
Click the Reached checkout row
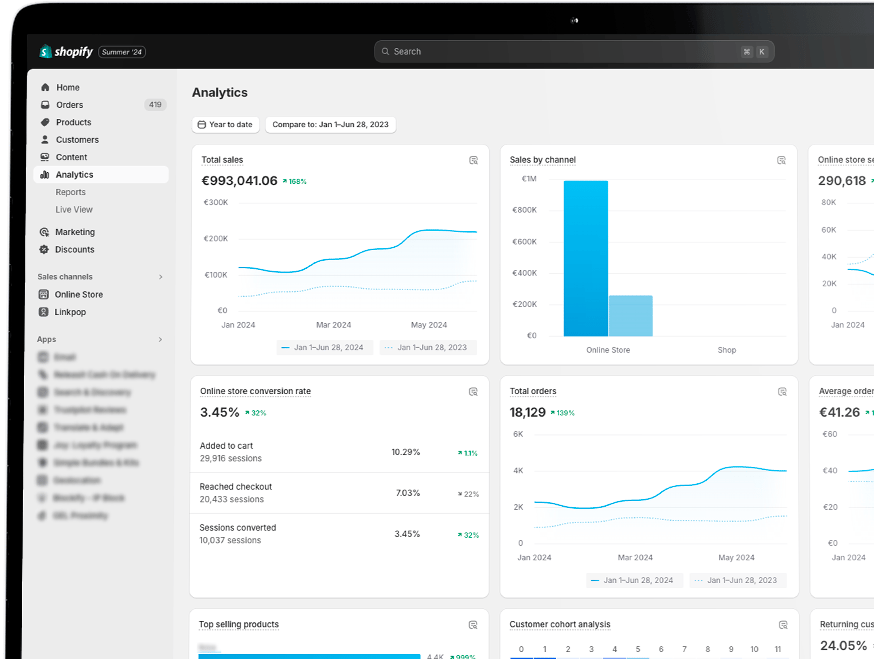pos(339,493)
